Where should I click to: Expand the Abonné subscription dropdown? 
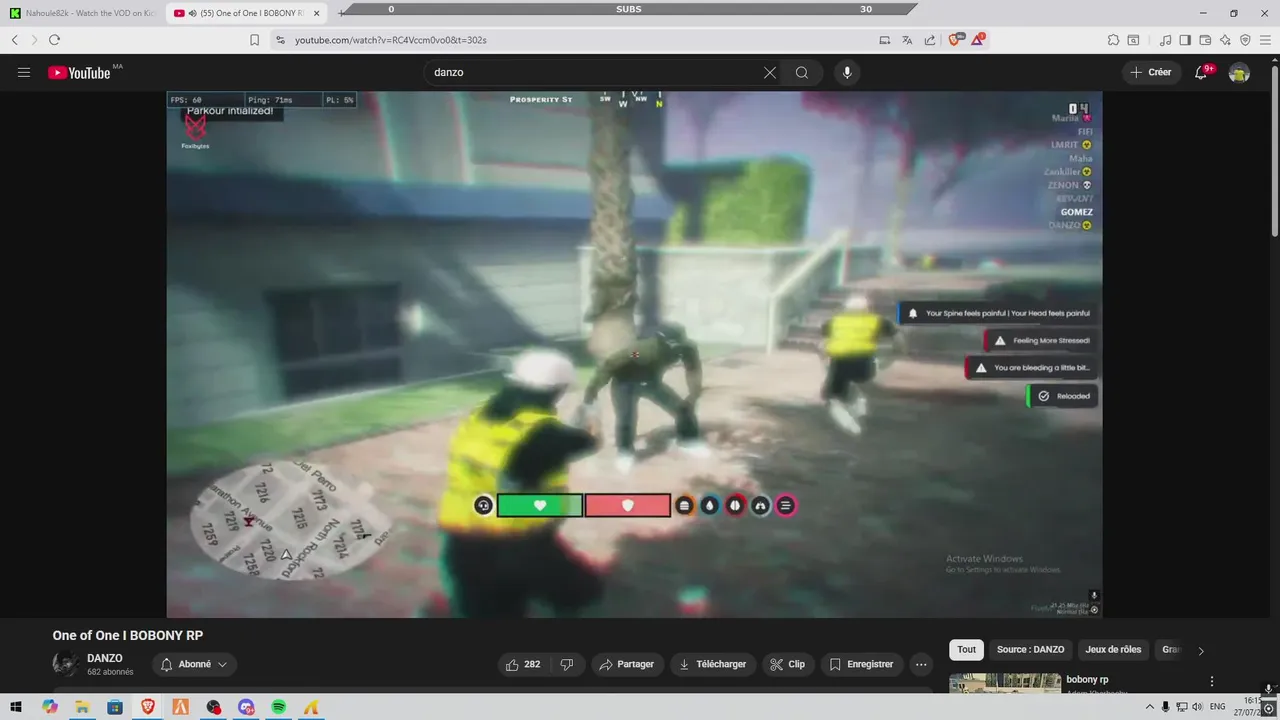click(x=194, y=664)
